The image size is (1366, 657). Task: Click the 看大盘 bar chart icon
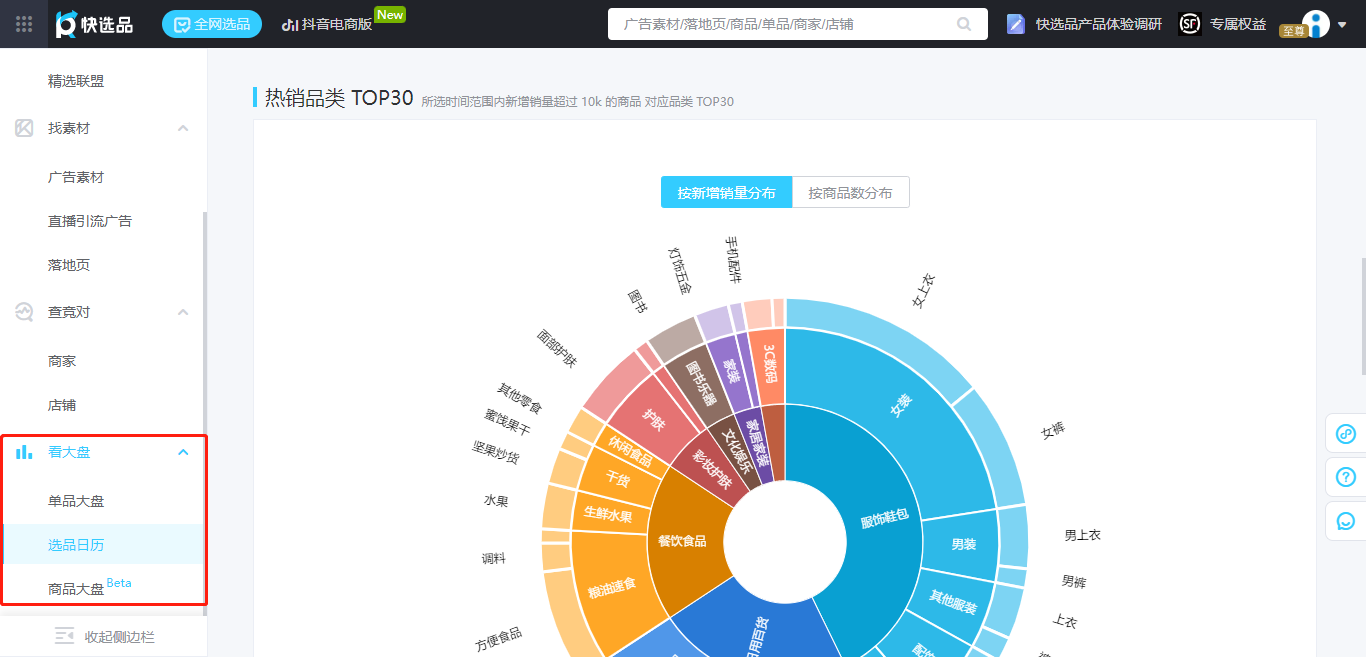(24, 452)
